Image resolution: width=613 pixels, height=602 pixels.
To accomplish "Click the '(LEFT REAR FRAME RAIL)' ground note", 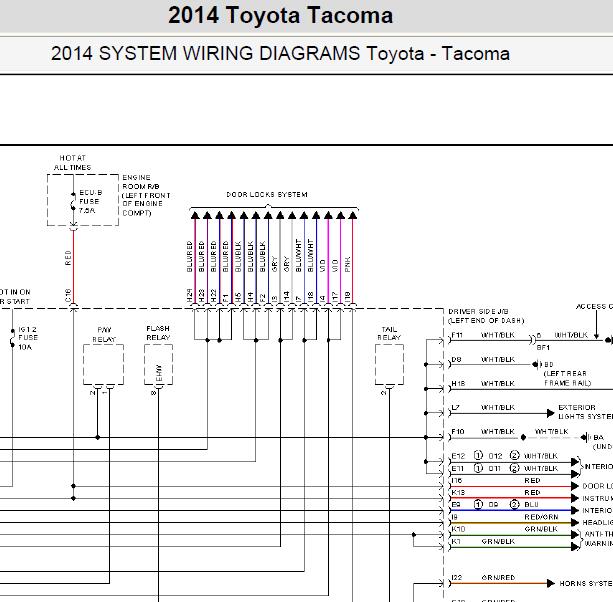I will (567, 378).
